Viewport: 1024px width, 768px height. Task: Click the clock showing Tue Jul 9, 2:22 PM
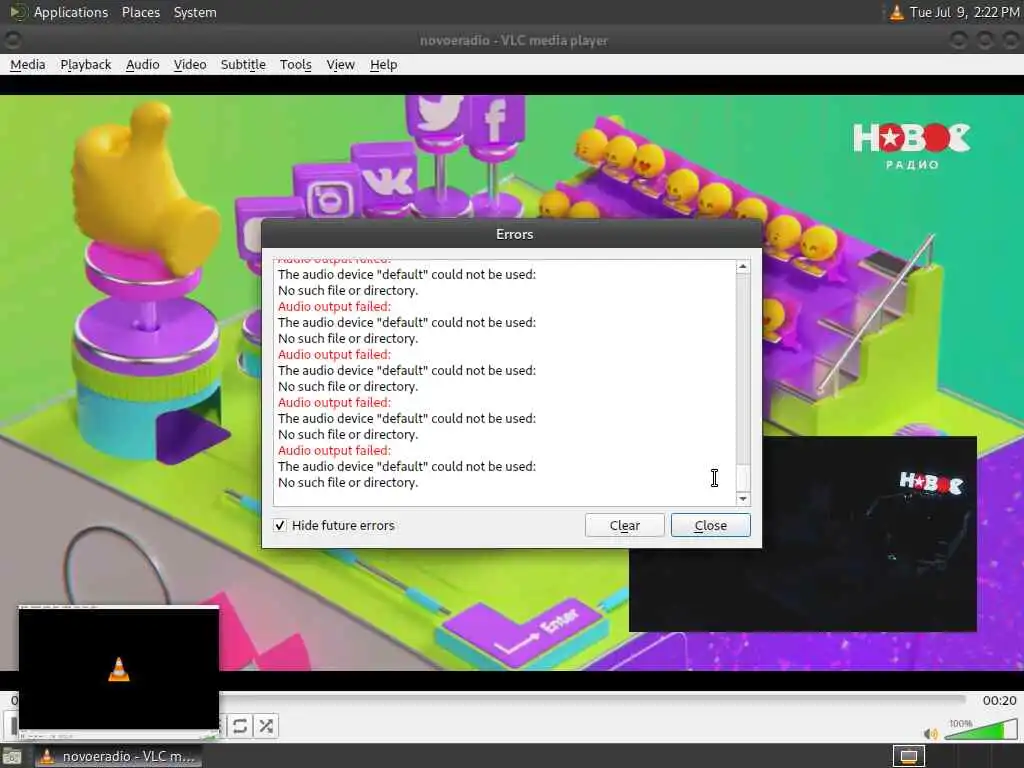pyautogui.click(x=964, y=12)
